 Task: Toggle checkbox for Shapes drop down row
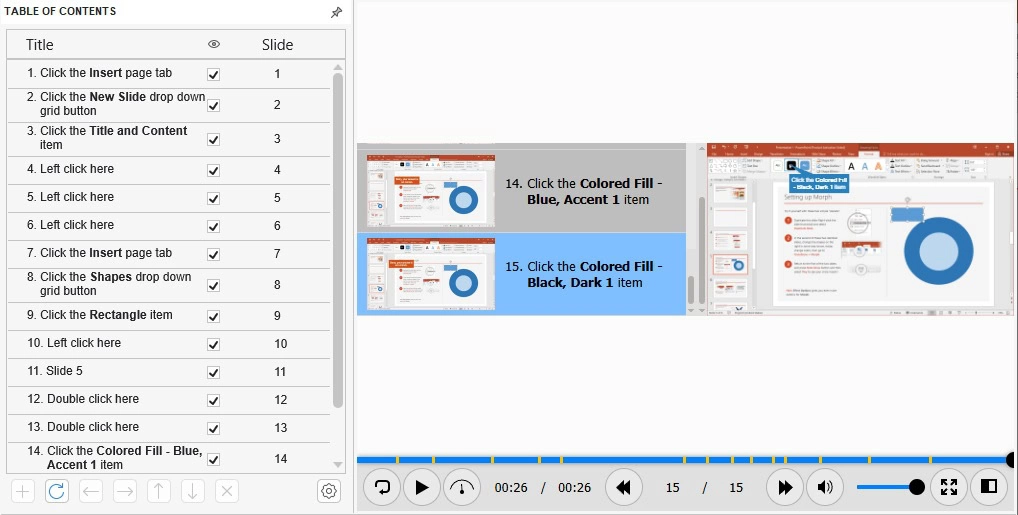tap(213, 285)
